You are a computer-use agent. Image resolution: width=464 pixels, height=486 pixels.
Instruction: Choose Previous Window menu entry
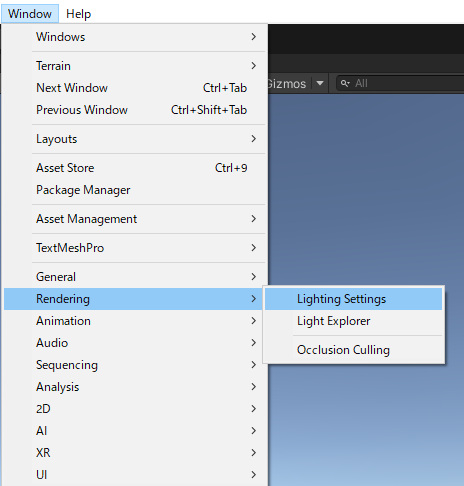(134, 110)
